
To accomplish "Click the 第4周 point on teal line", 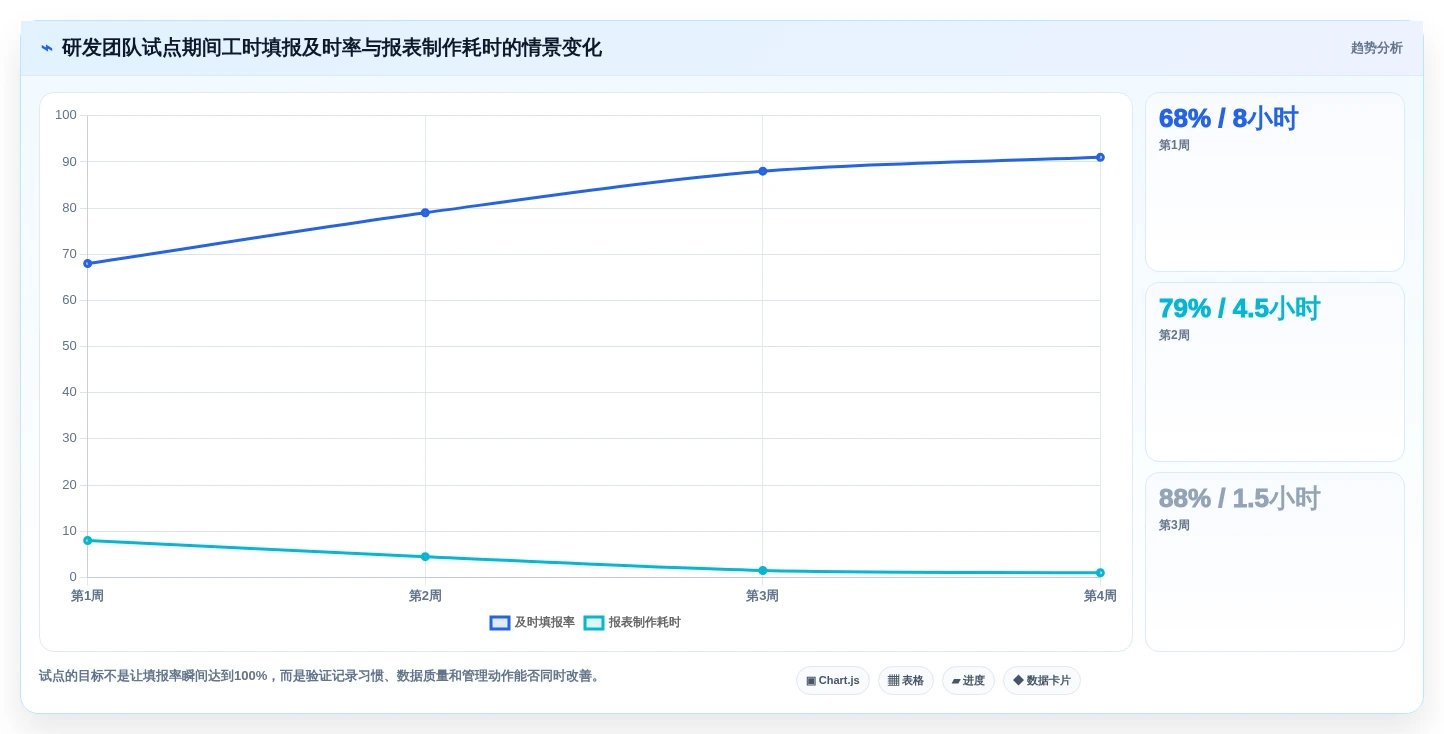I will tap(1100, 573).
